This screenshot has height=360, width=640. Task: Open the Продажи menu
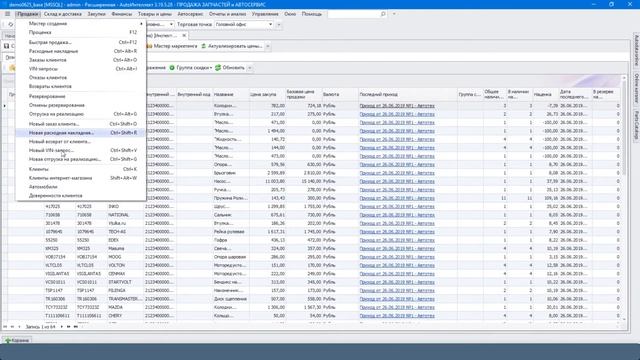[x=27, y=14]
